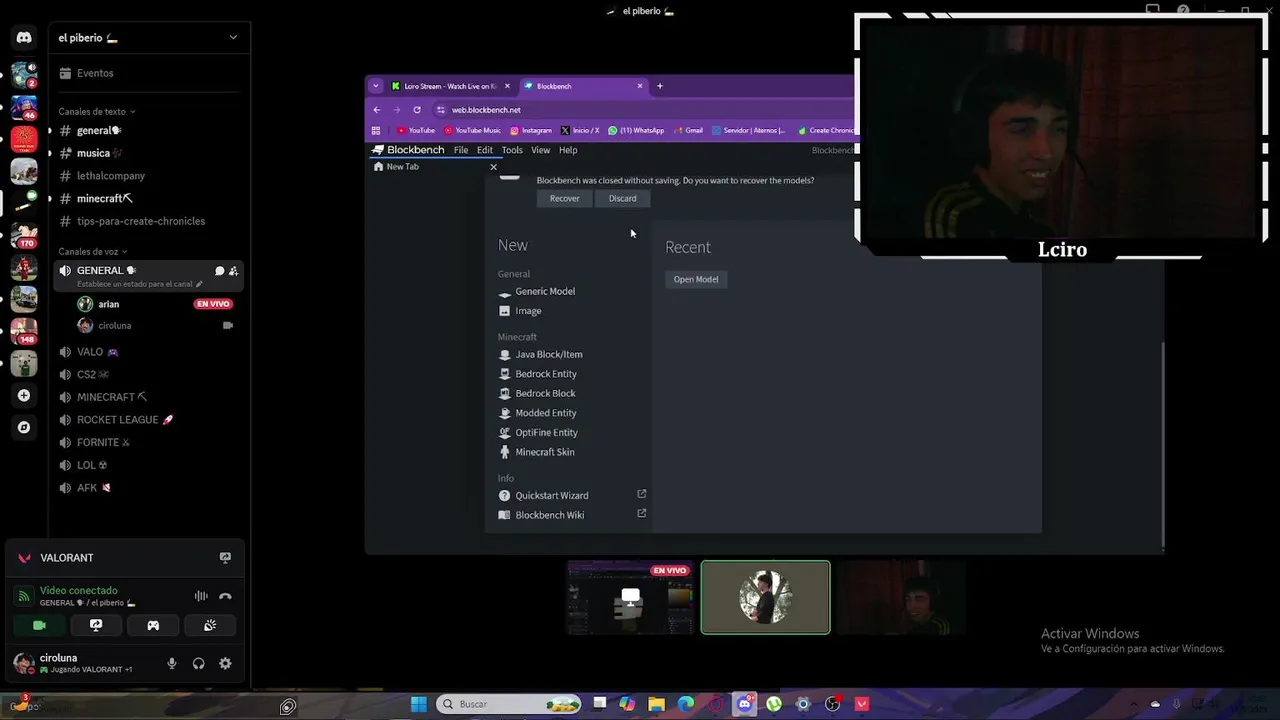
Task: Open the soundboard button in voice panel
Action: coord(210,625)
